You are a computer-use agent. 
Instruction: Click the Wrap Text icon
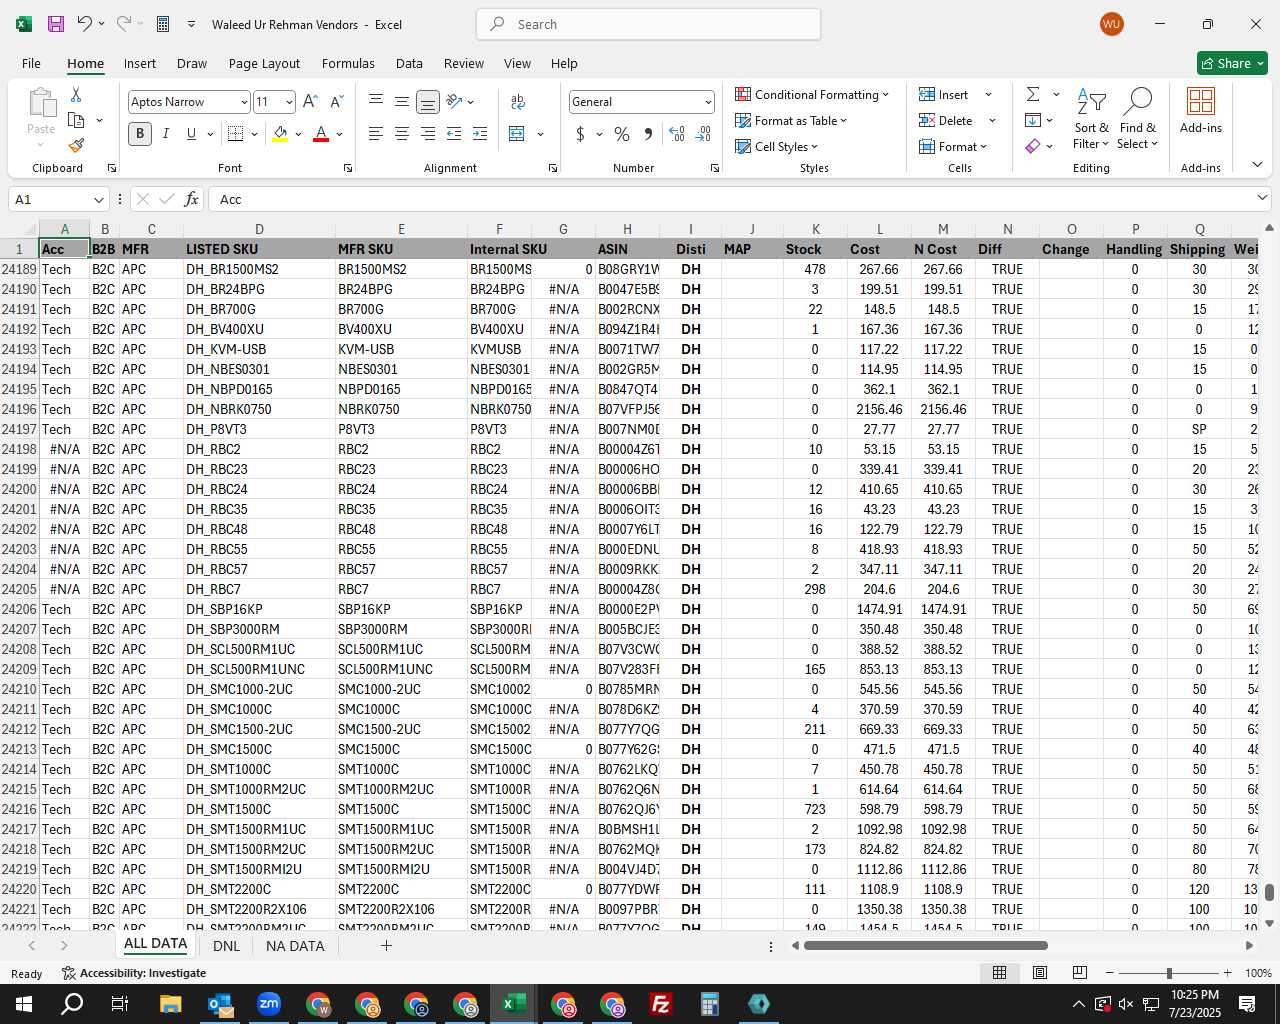click(518, 102)
